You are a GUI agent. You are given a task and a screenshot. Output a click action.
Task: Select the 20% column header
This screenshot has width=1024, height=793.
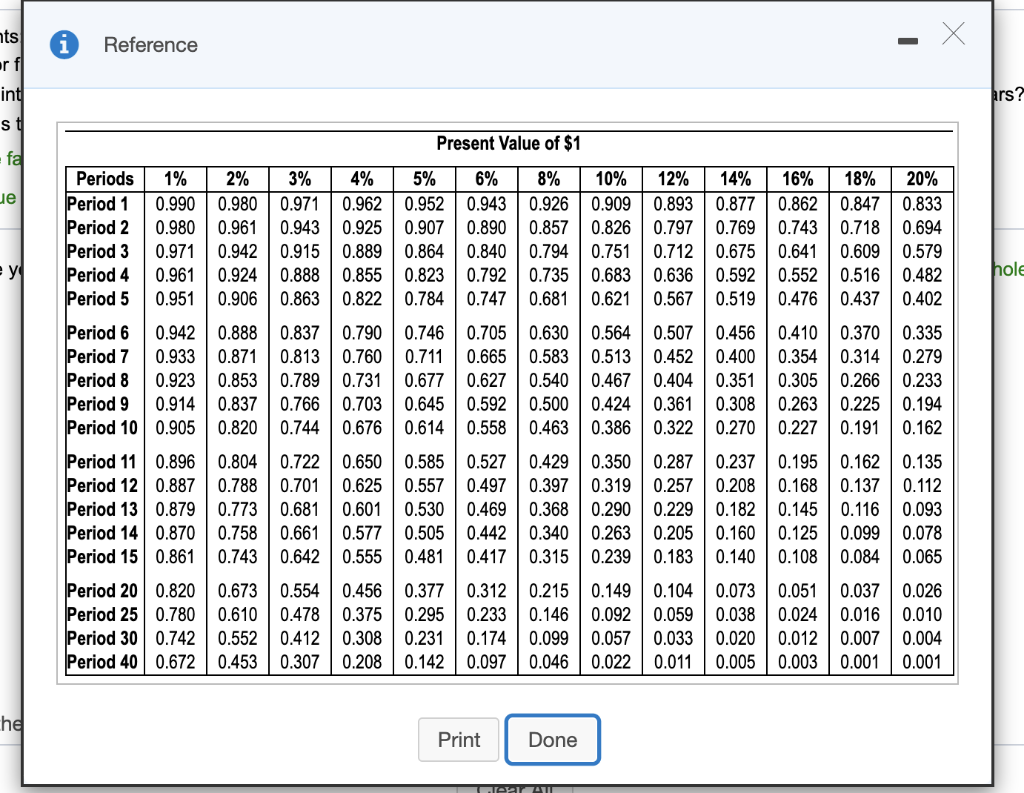click(x=922, y=178)
